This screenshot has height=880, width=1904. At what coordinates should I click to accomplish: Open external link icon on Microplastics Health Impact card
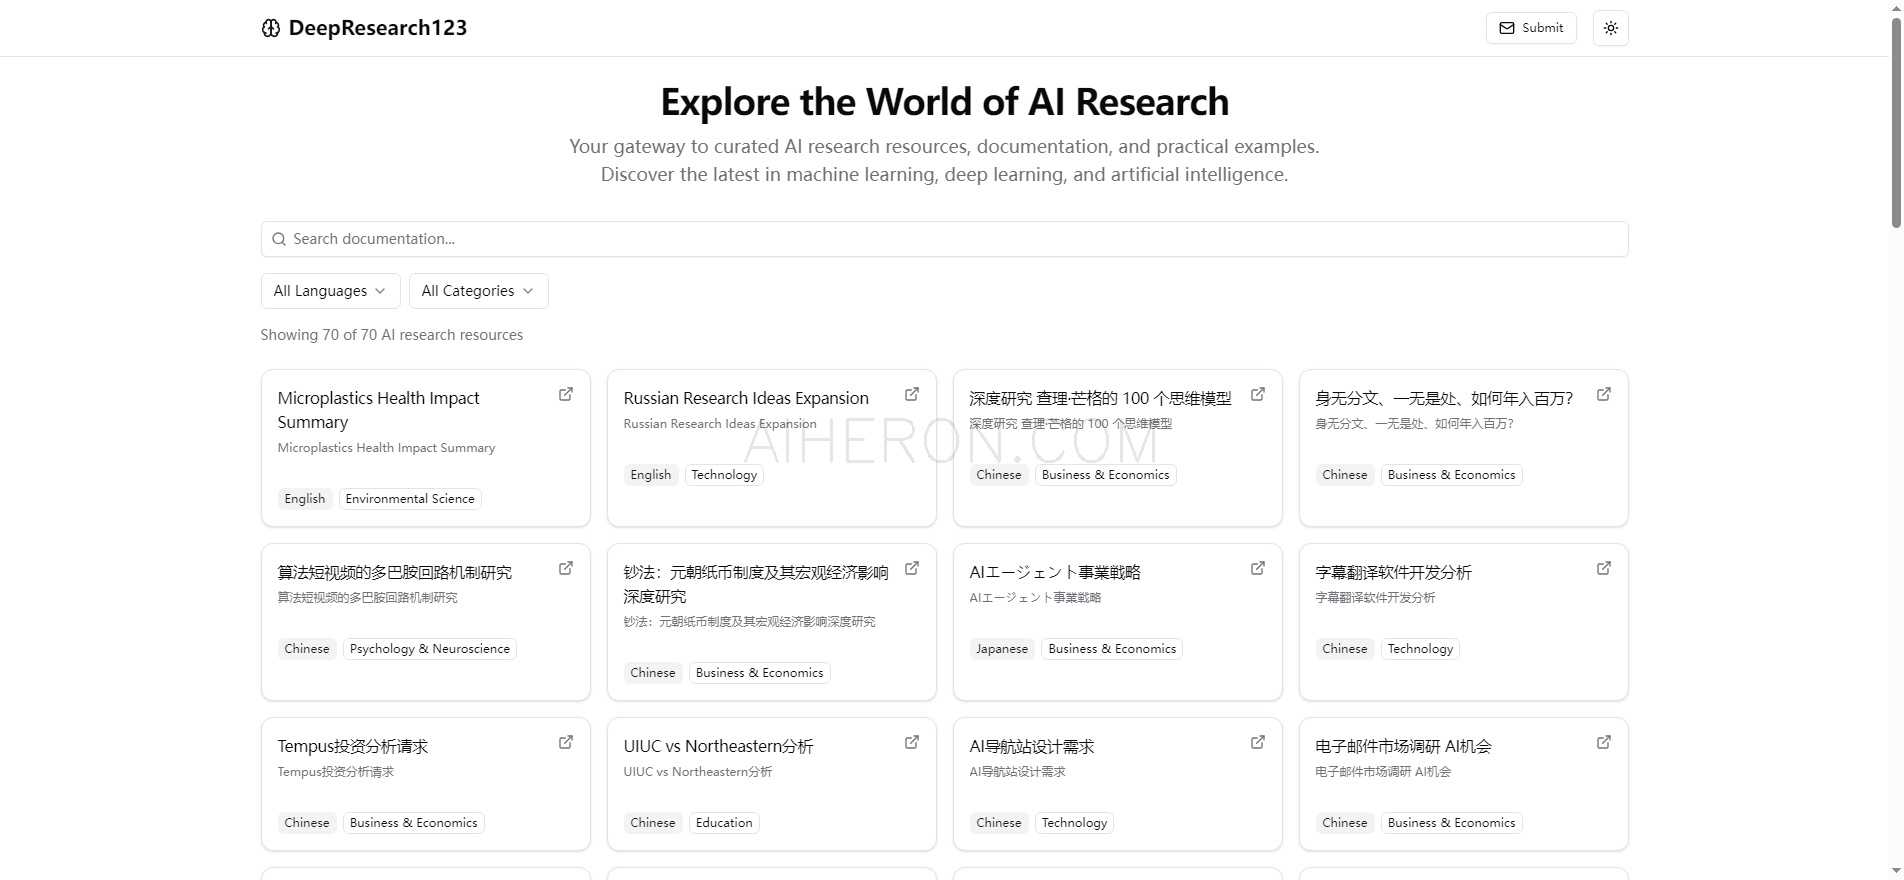click(x=566, y=394)
